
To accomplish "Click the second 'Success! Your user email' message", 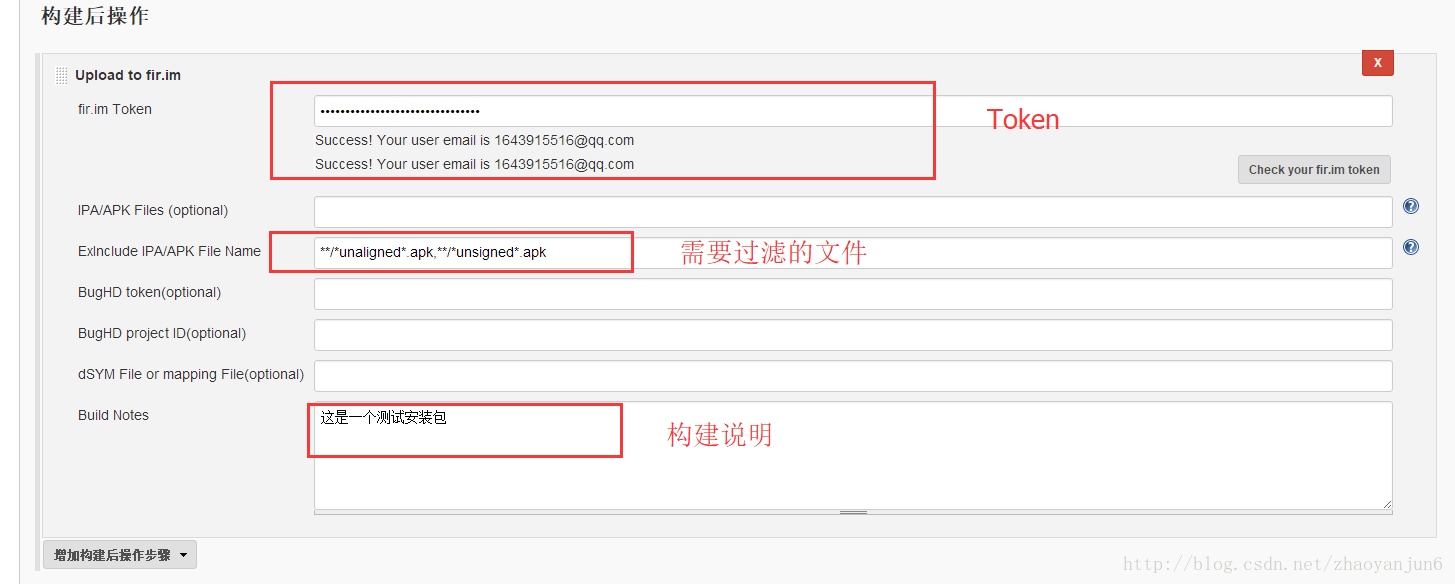I will point(474,164).
